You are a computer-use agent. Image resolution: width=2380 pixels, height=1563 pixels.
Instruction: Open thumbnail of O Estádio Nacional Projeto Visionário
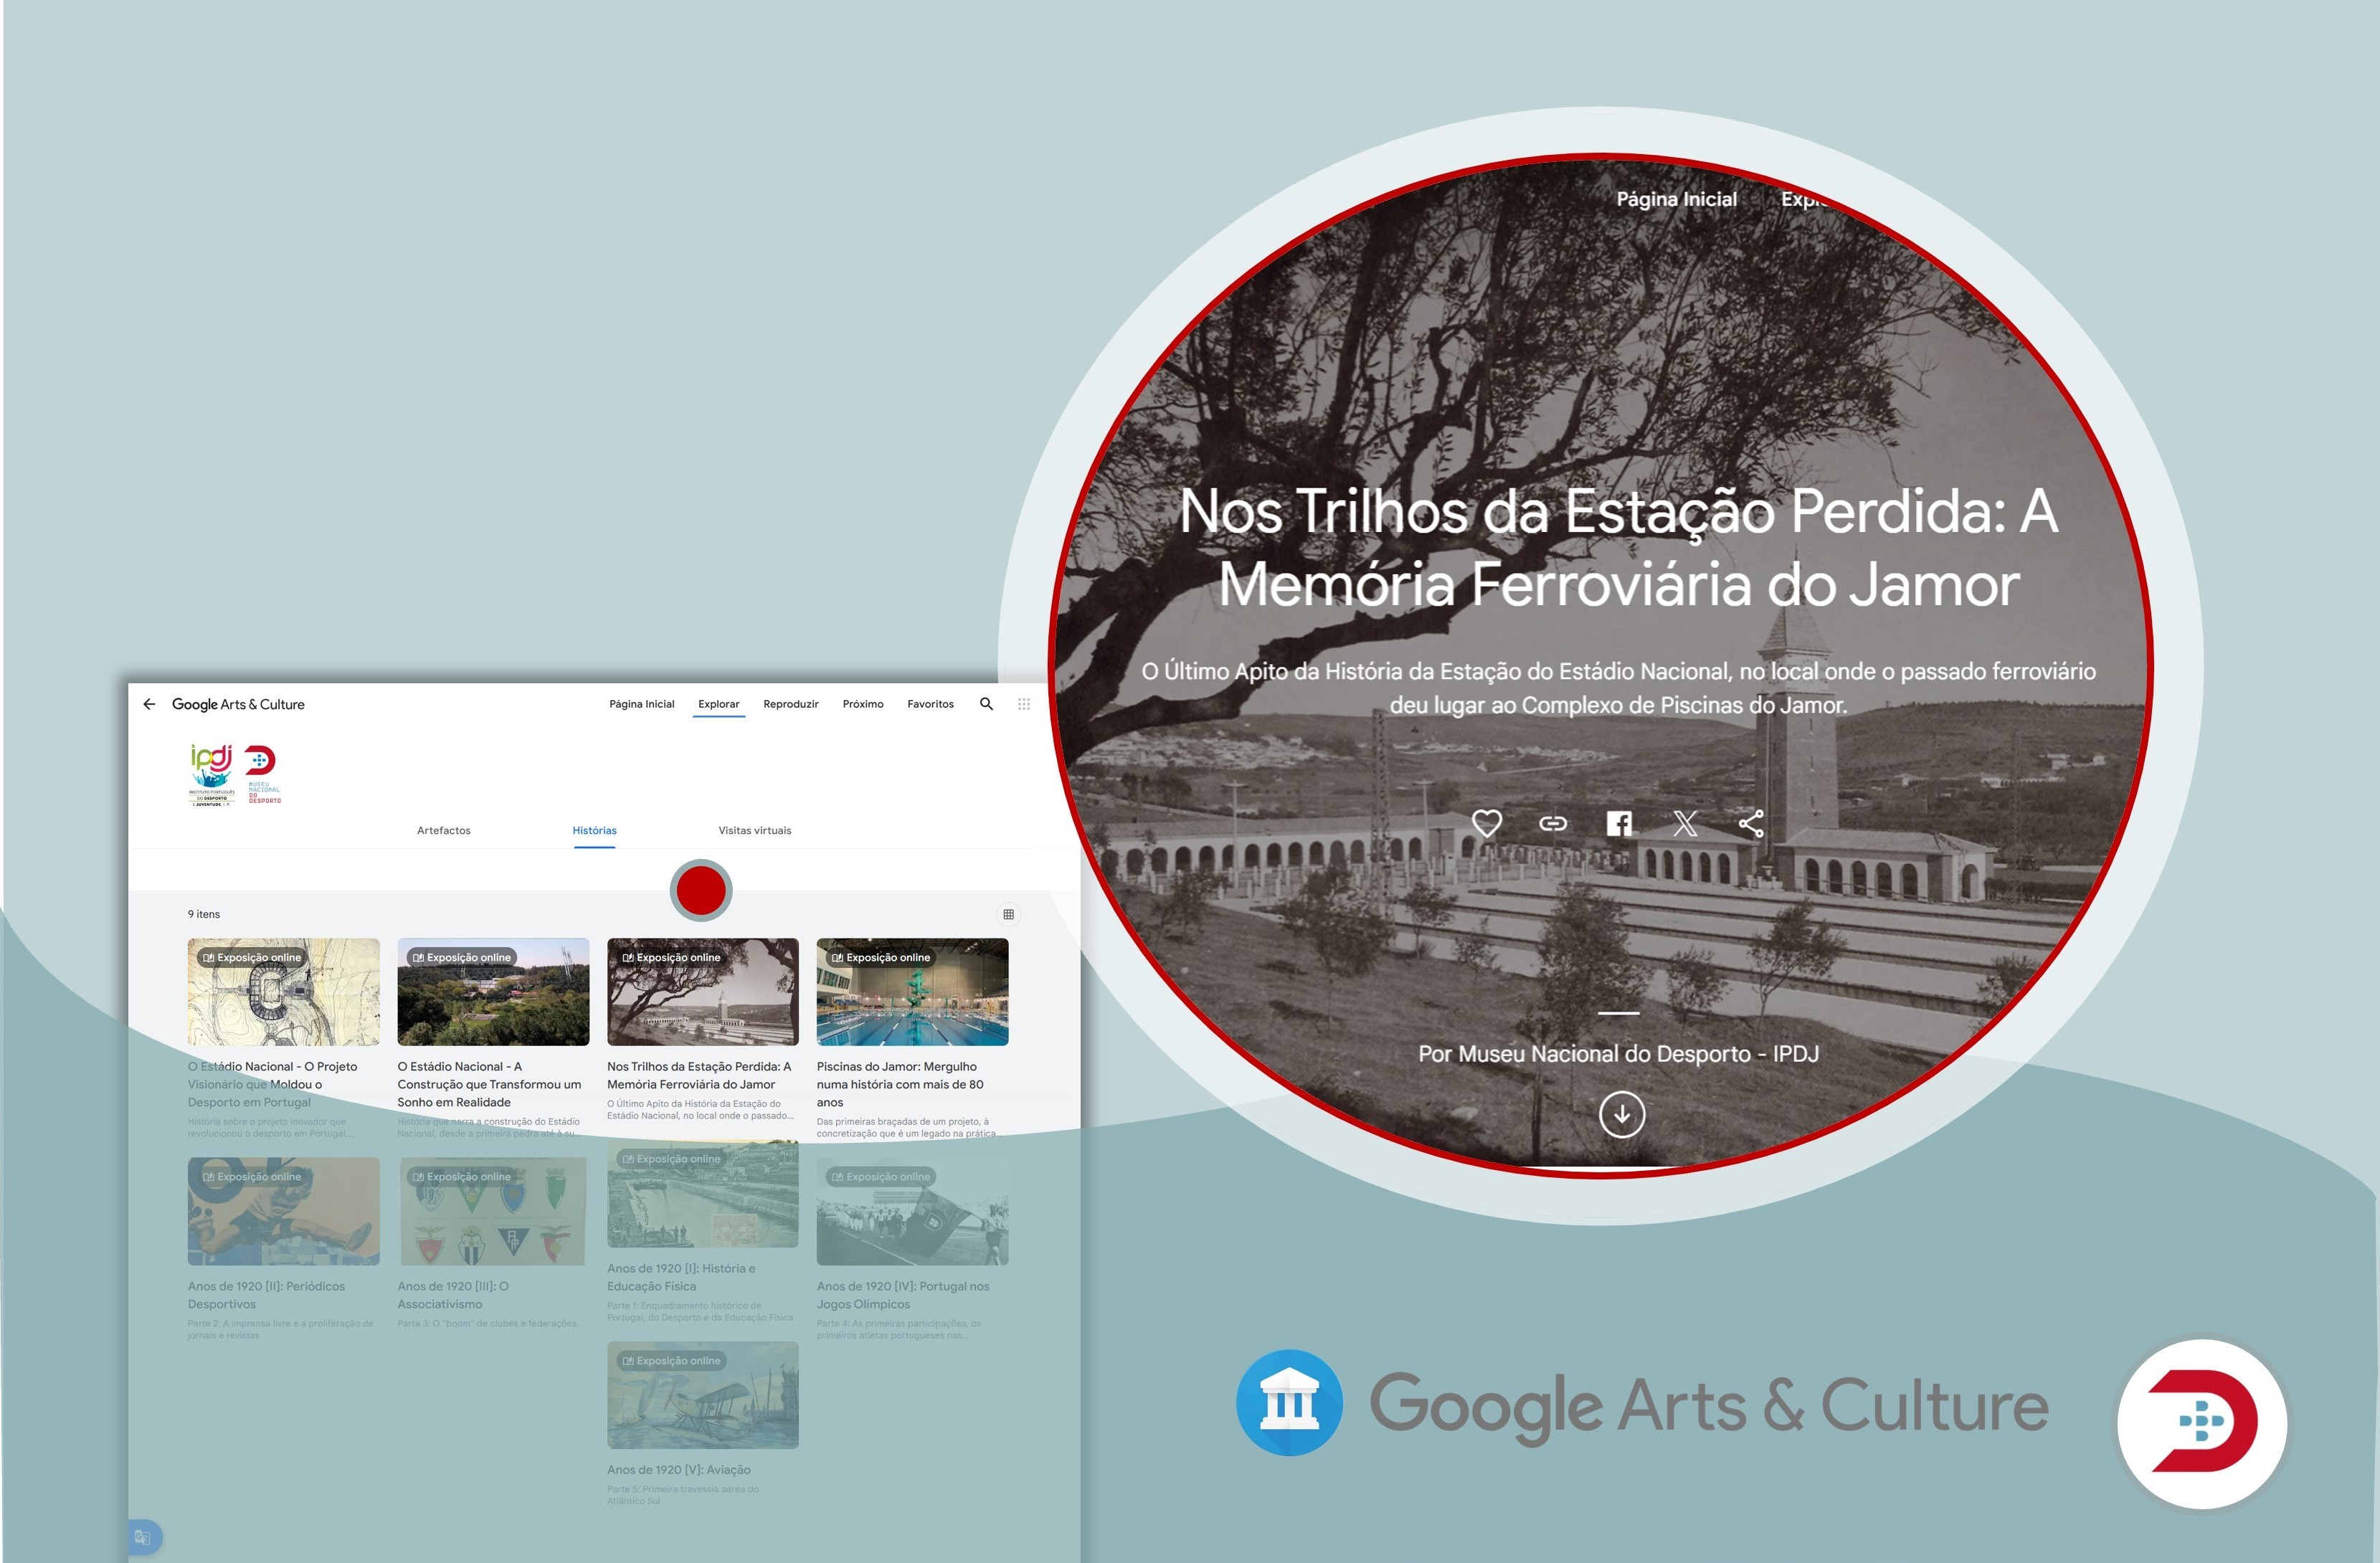pos(284,992)
